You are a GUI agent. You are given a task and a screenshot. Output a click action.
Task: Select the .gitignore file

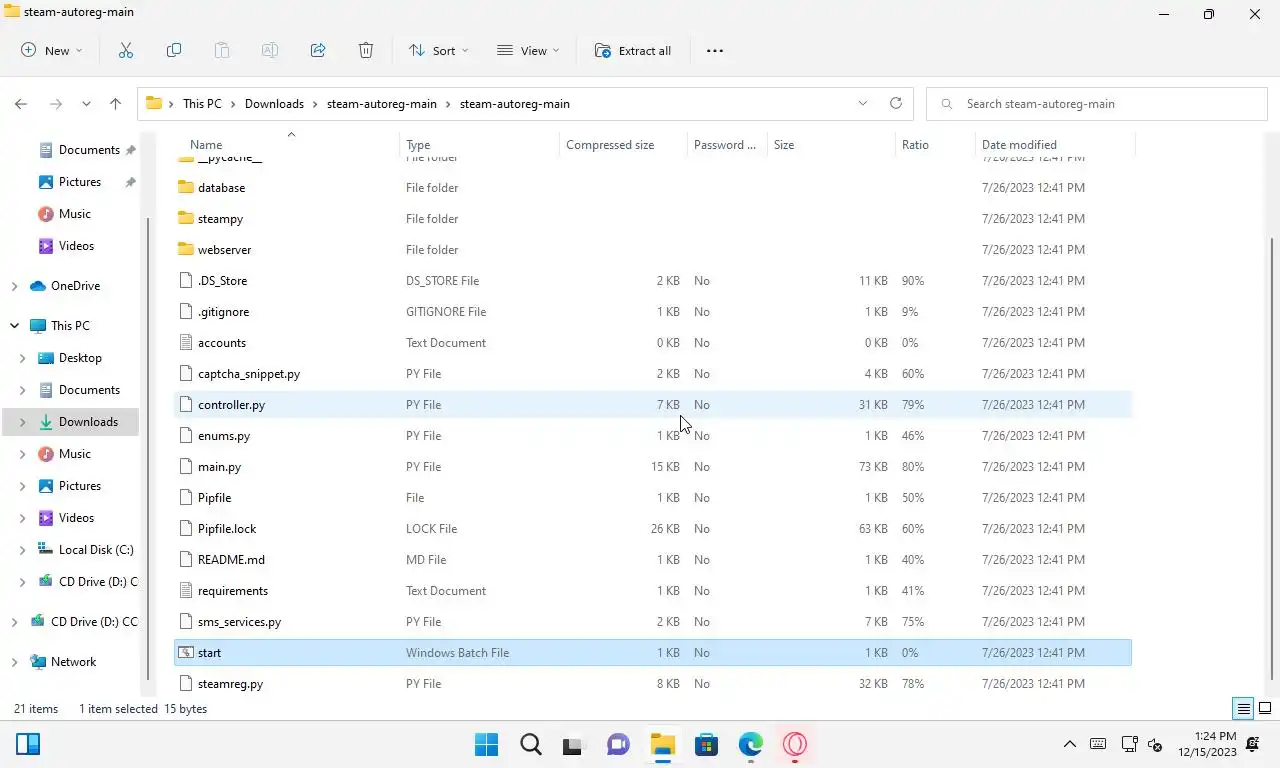click(x=653, y=312)
